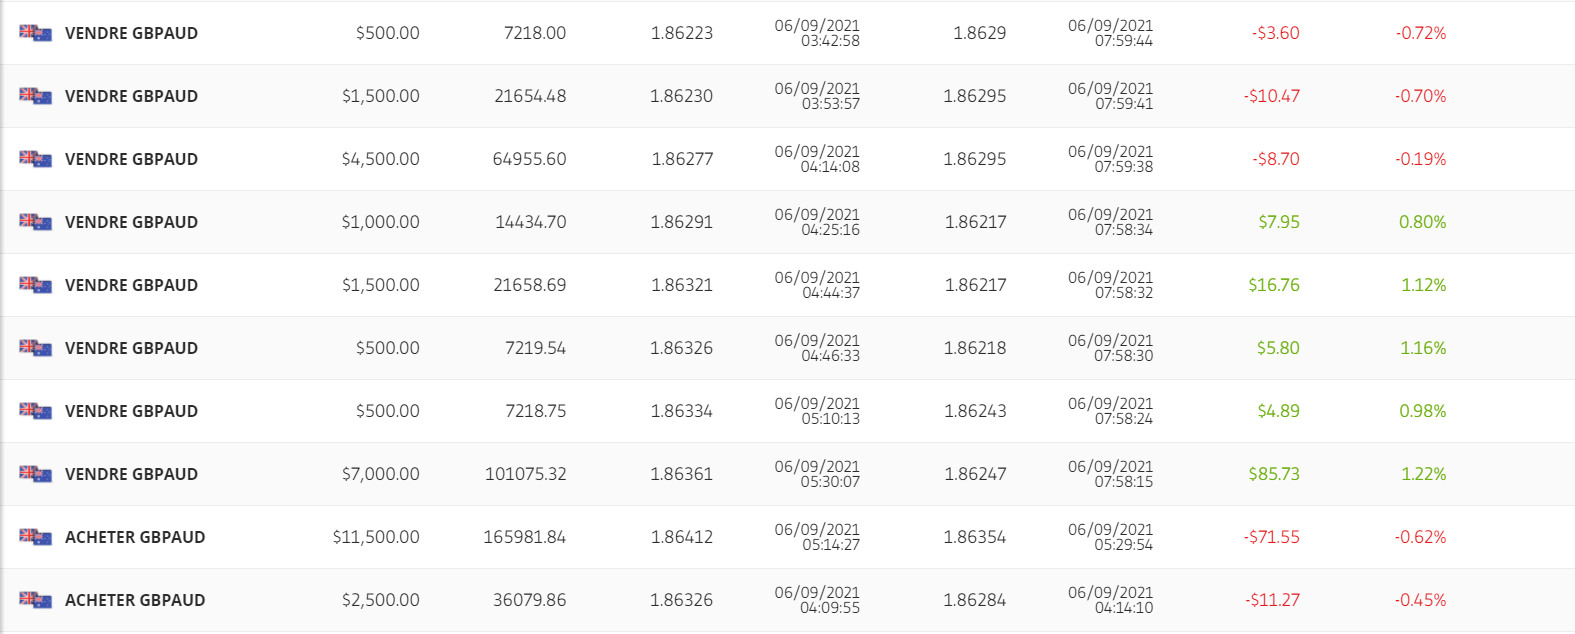Click the flag icon for the 21654.48 units trade
The height and width of the screenshot is (634, 1575).
(x=35, y=96)
